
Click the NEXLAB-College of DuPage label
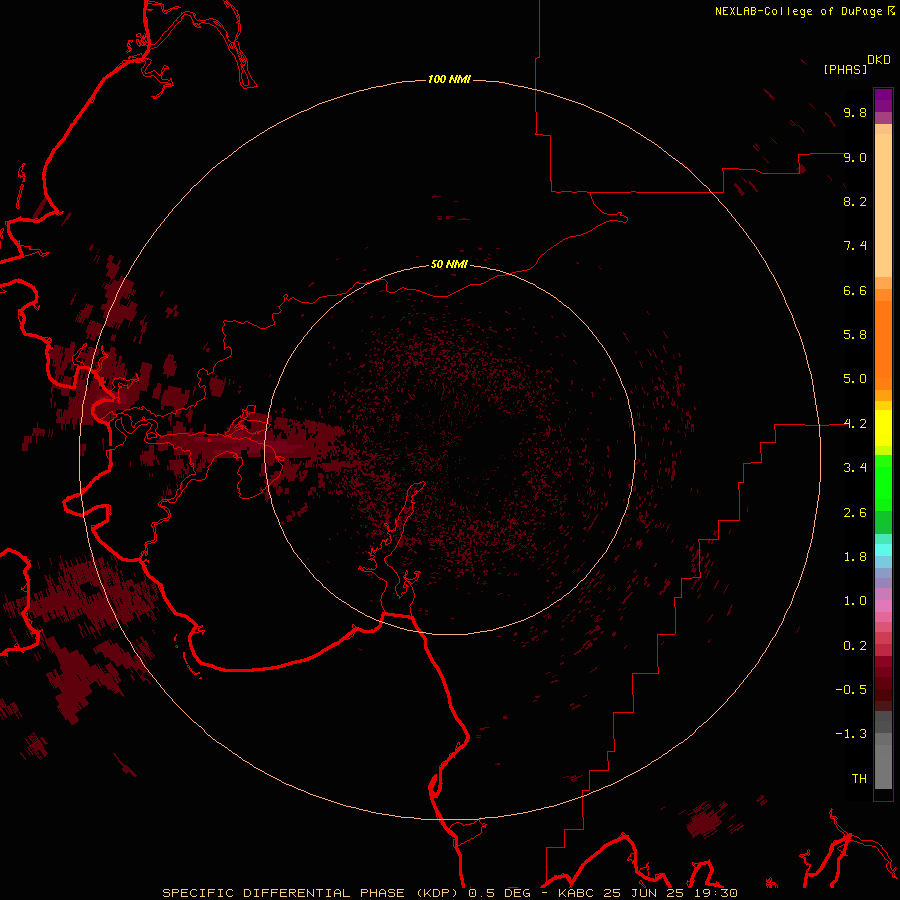tap(799, 11)
